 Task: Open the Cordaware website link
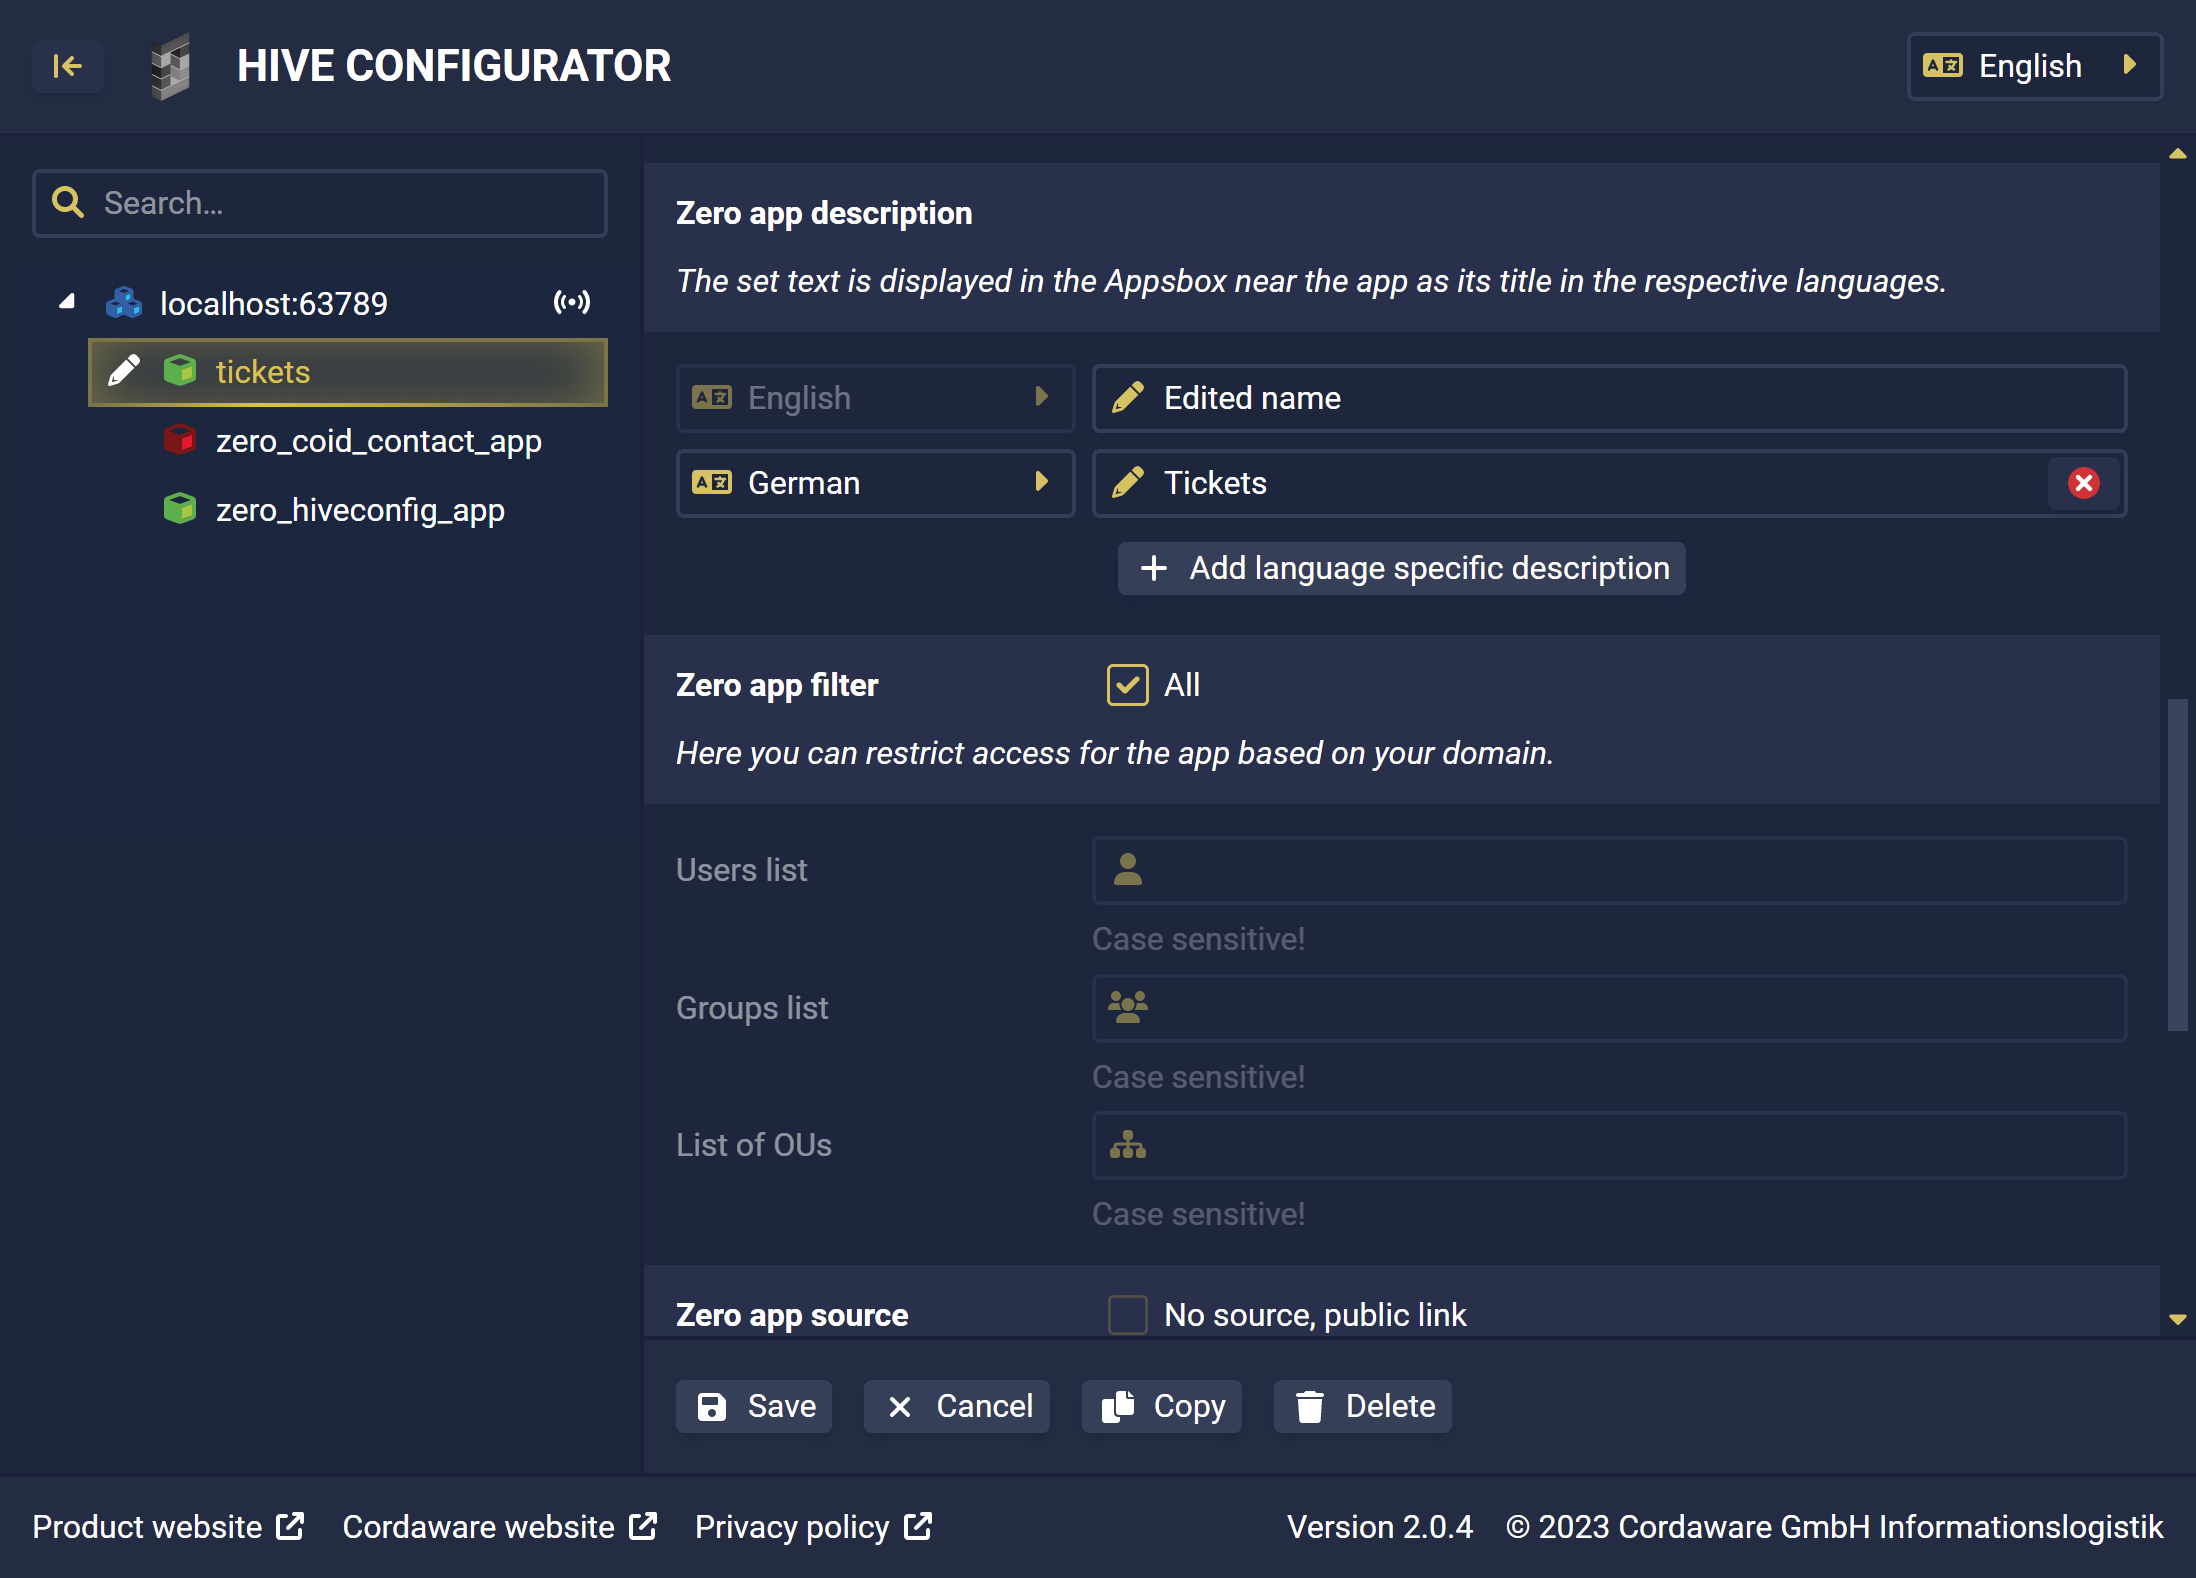coord(500,1527)
